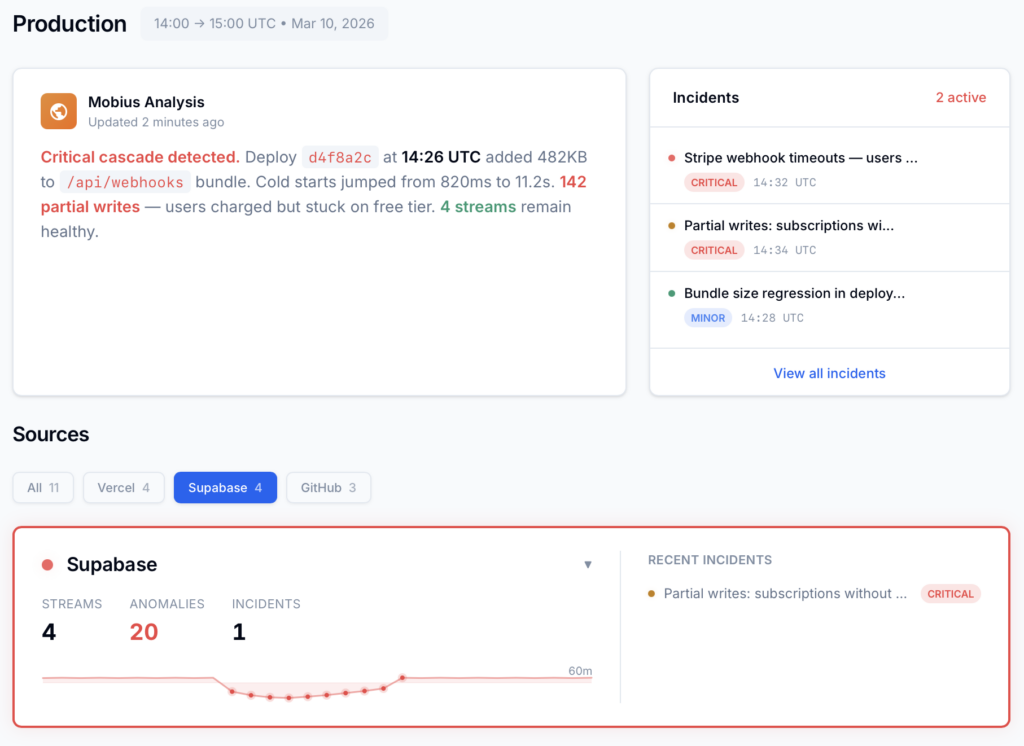
Task: Click the MINOR badge on bundle regression
Action: pos(708,318)
